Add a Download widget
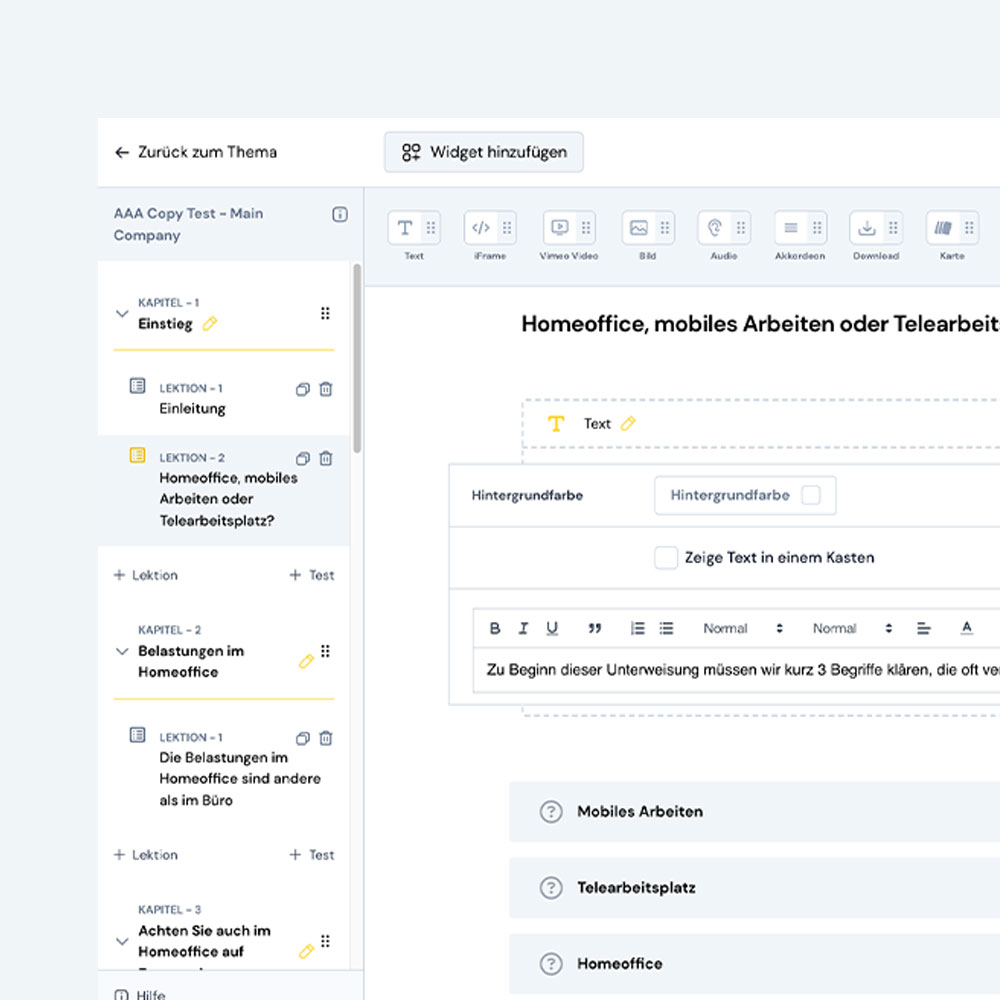Viewport: 1000px width, 1000px height. tap(868, 227)
